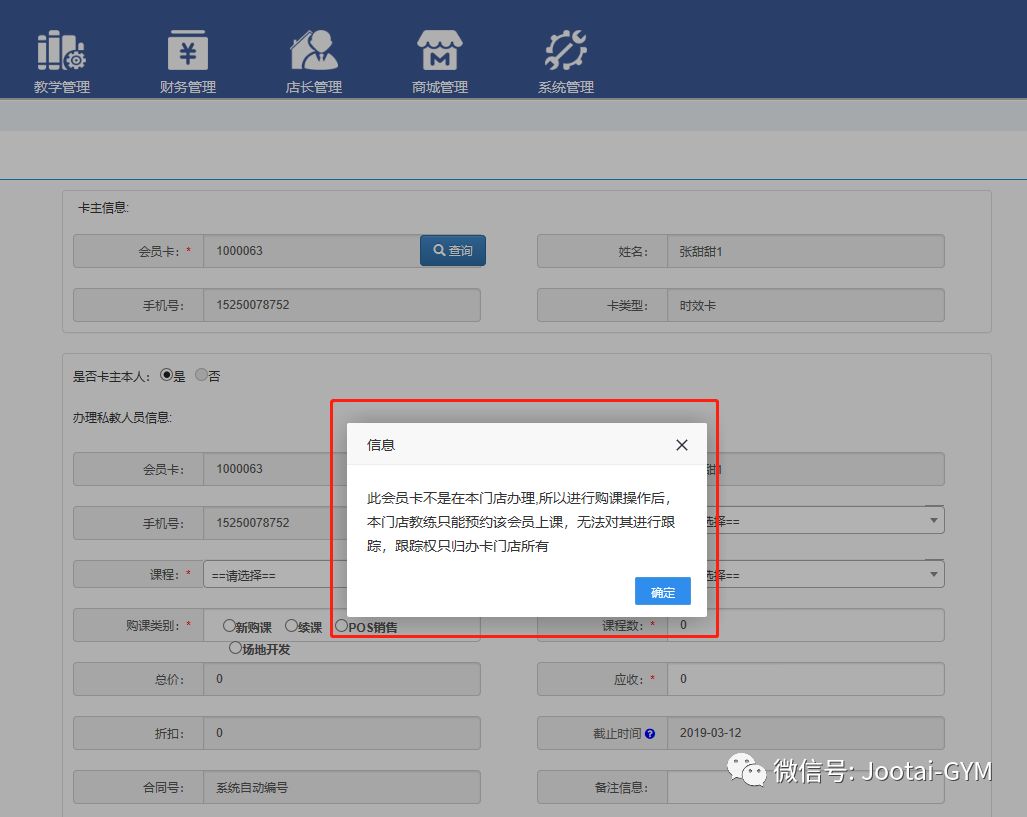Click the 会员卡 field in 卡主信息
This screenshot has width=1027, height=817.
click(x=312, y=251)
